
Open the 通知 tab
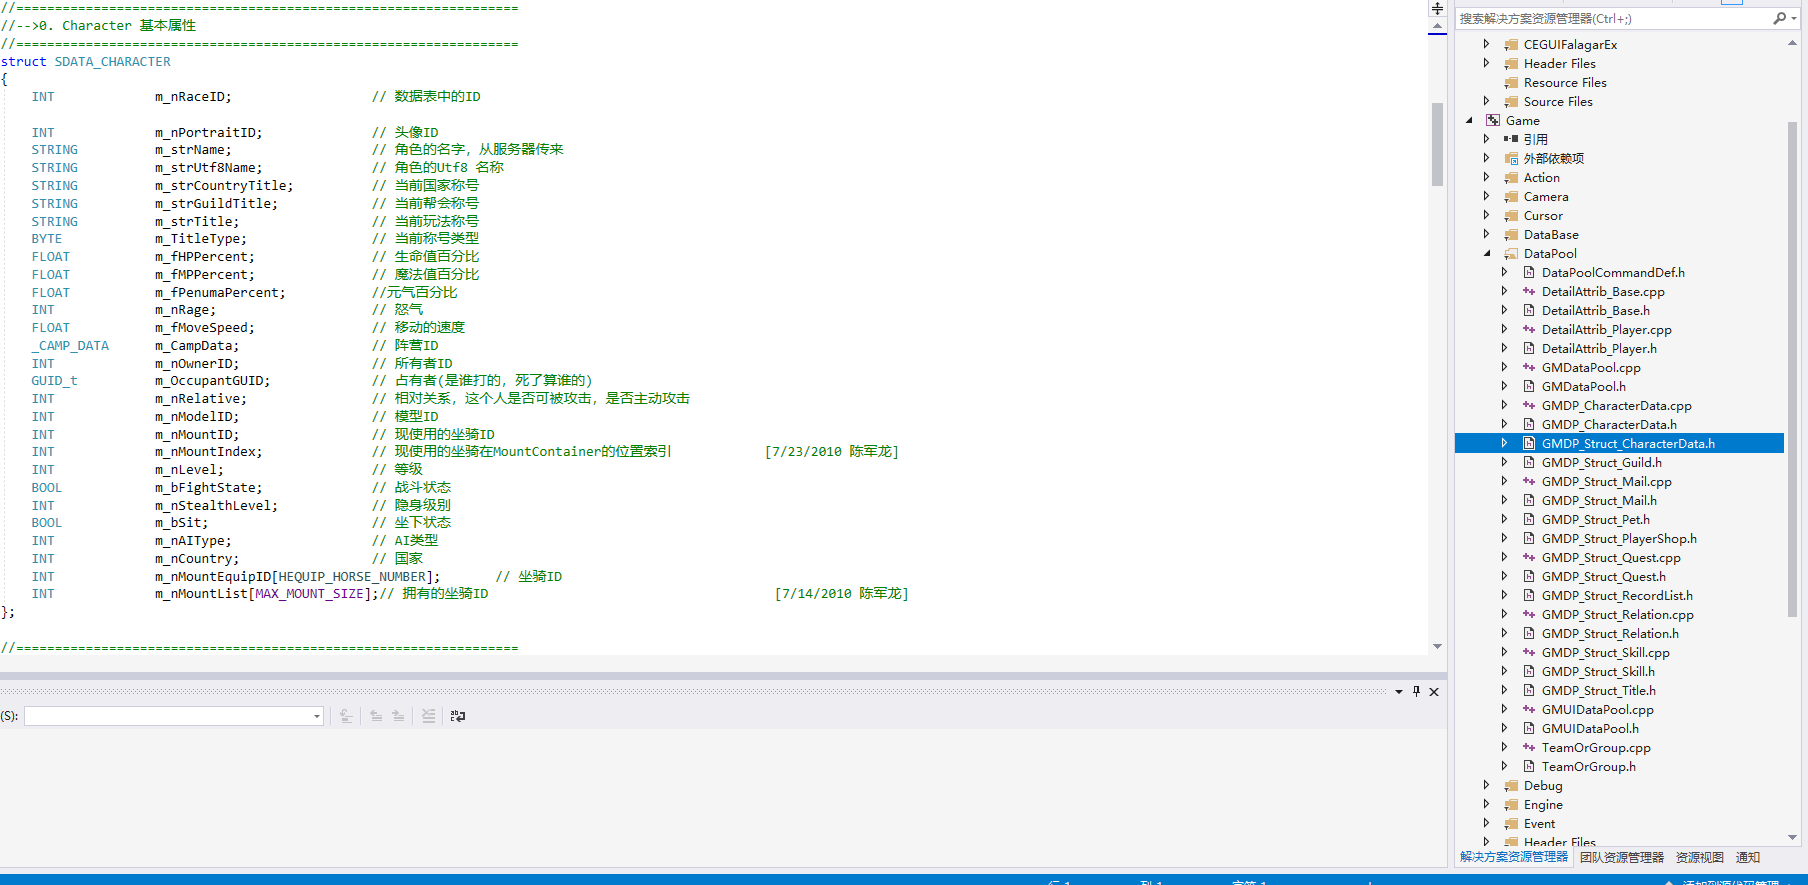click(x=1747, y=857)
